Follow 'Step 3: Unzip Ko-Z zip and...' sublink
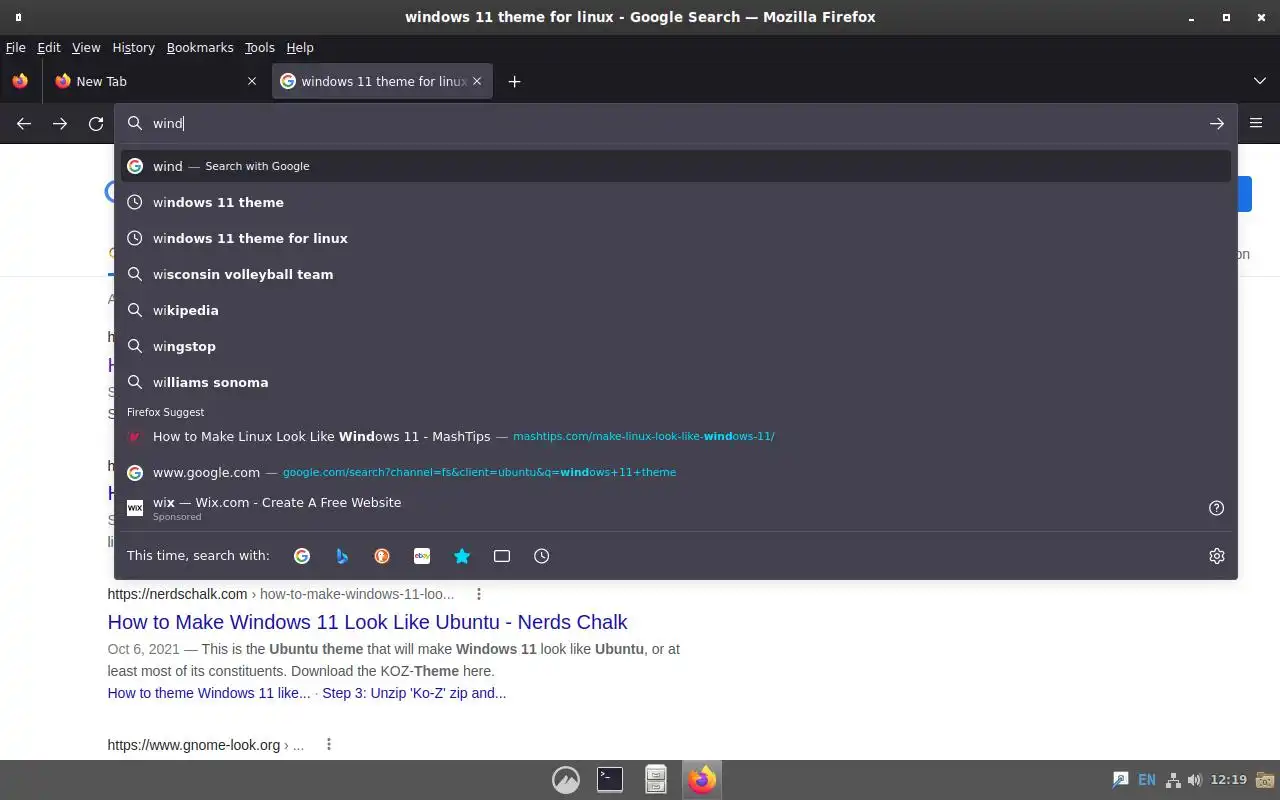The image size is (1280, 800). [414, 693]
